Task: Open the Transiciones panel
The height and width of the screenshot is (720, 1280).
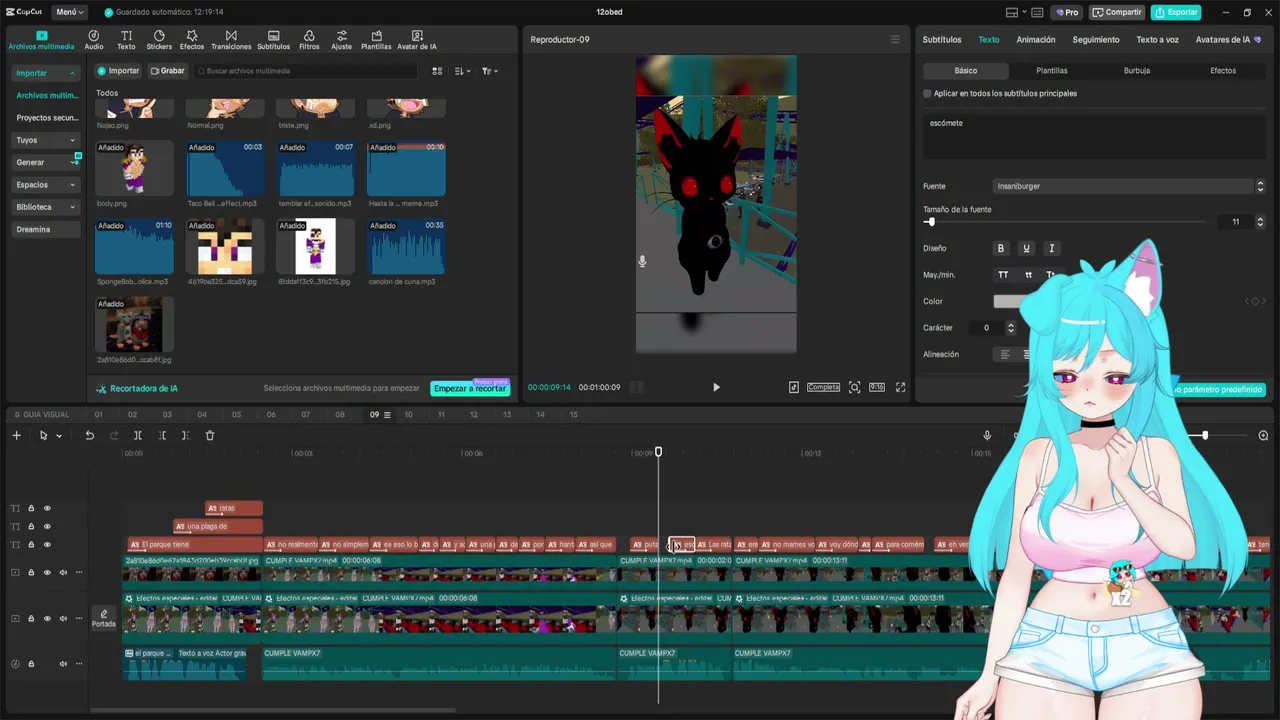Action: click(231, 40)
